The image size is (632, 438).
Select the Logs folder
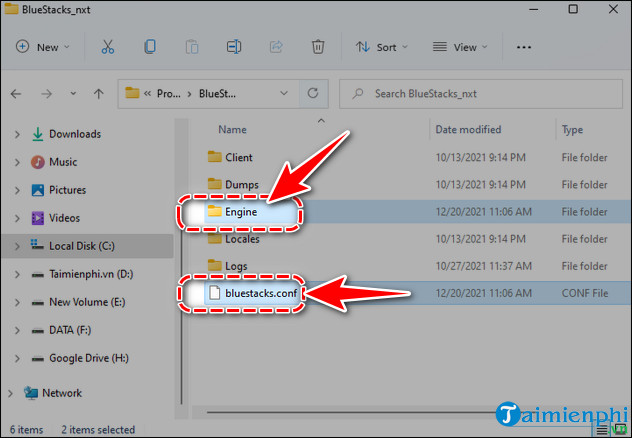236,266
